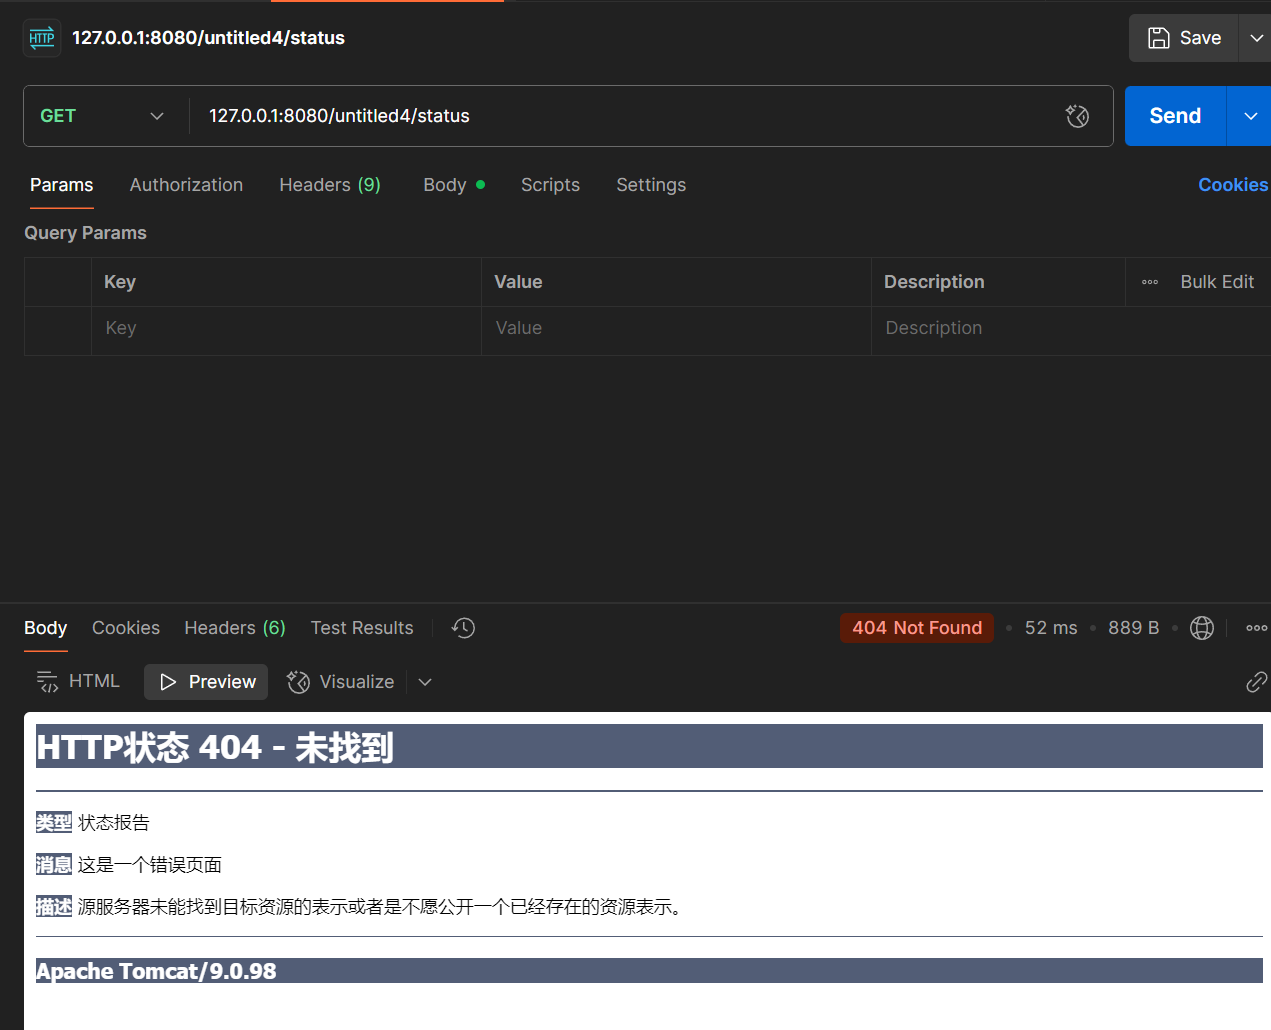Open the response history clock icon

[x=463, y=628]
